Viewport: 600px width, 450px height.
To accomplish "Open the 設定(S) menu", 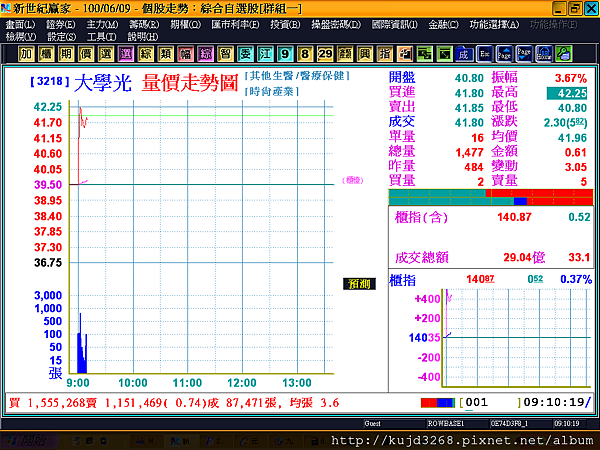I will point(62,37).
